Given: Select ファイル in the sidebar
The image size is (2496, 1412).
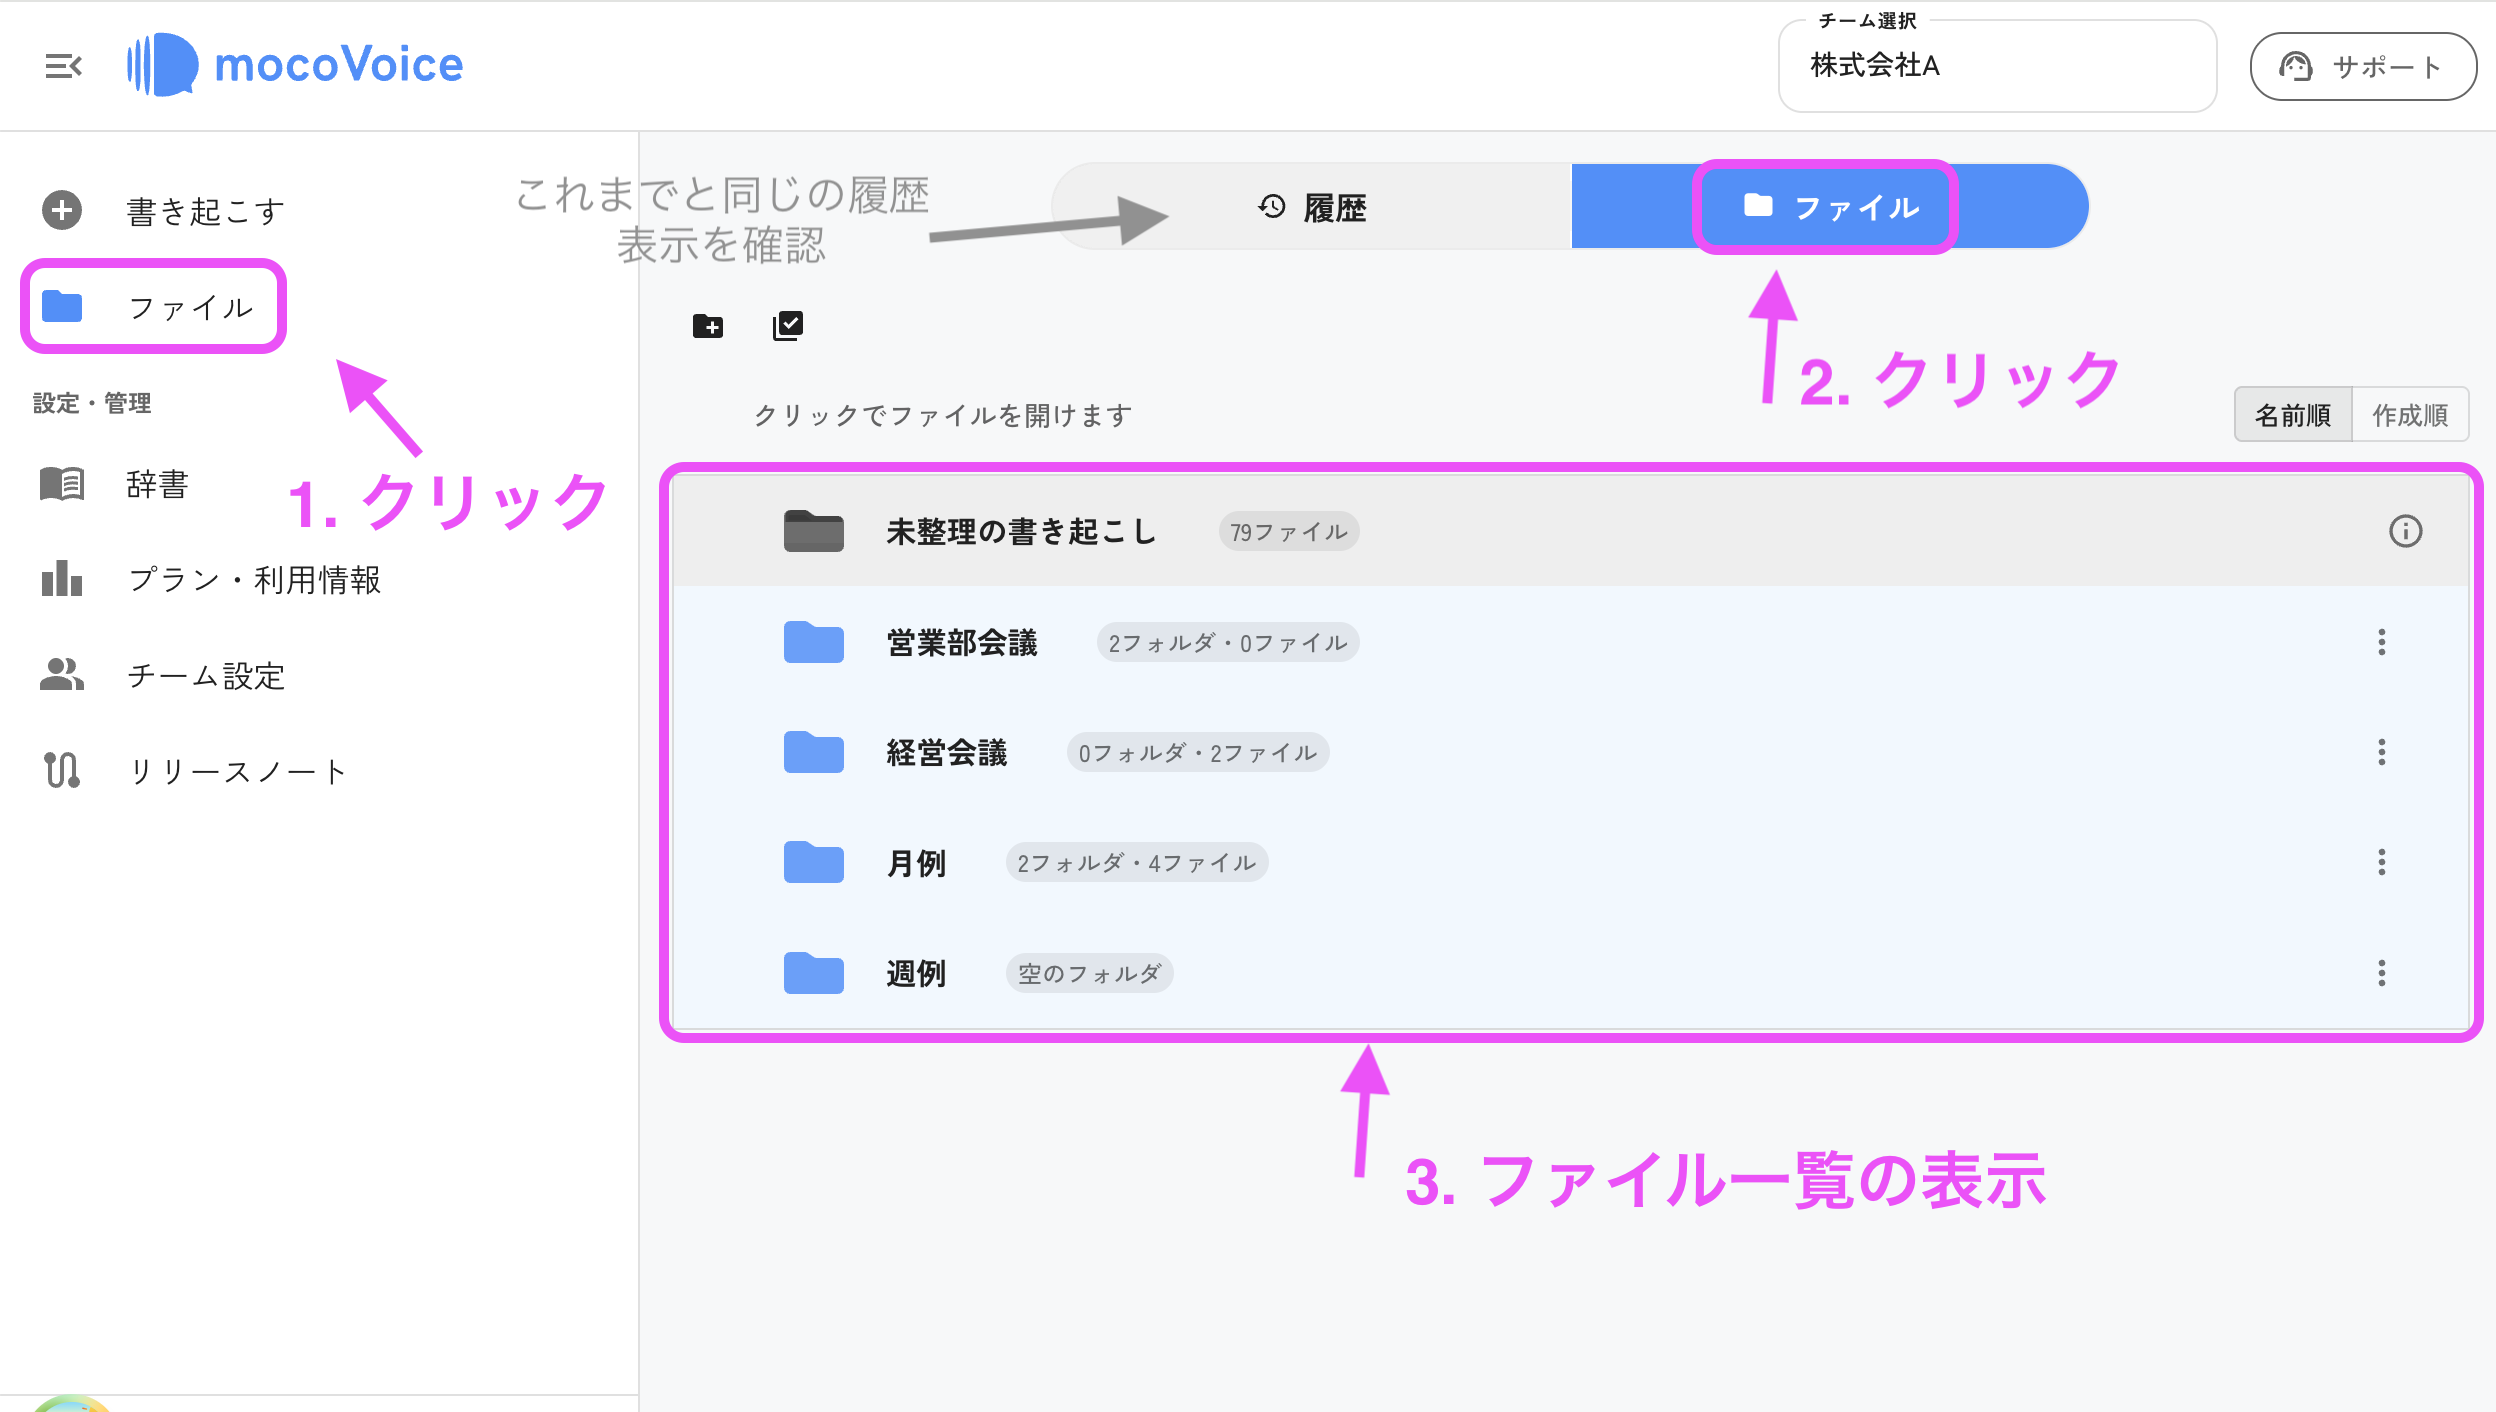Looking at the screenshot, I should click(154, 307).
